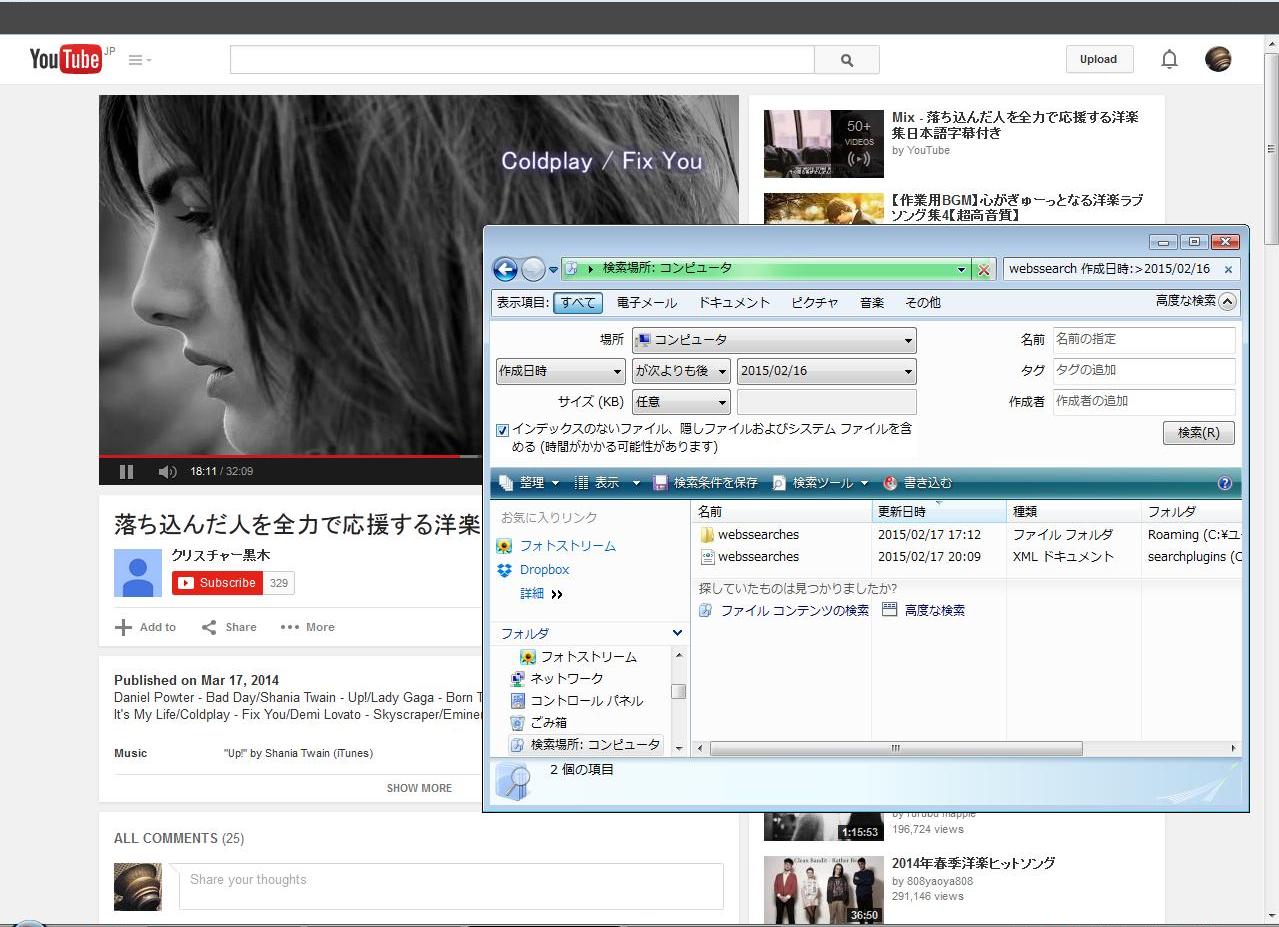The width and height of the screenshot is (1279, 927).
Task: Click the 名前 name input field
Action: tap(1144, 340)
